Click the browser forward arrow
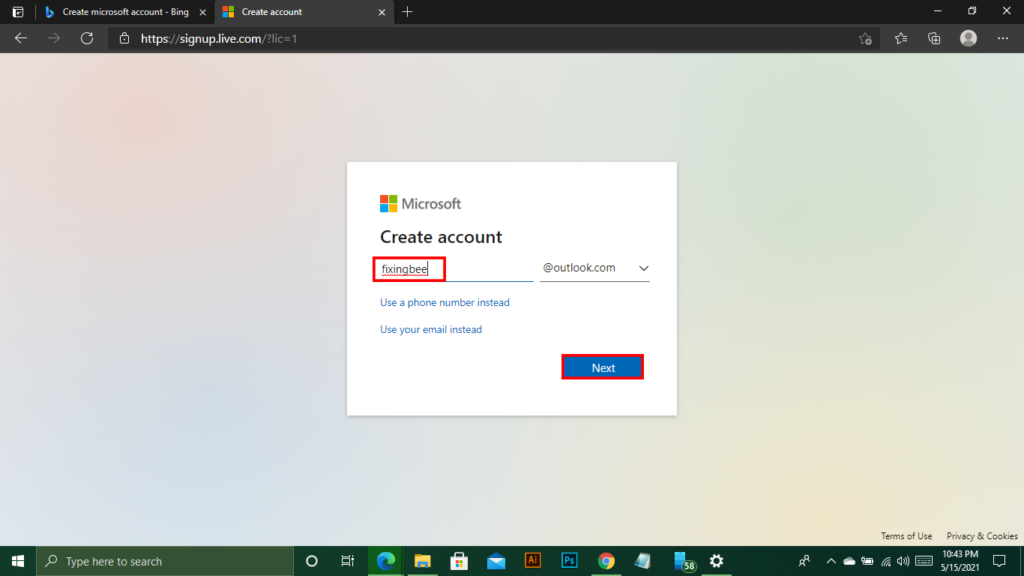 54,39
